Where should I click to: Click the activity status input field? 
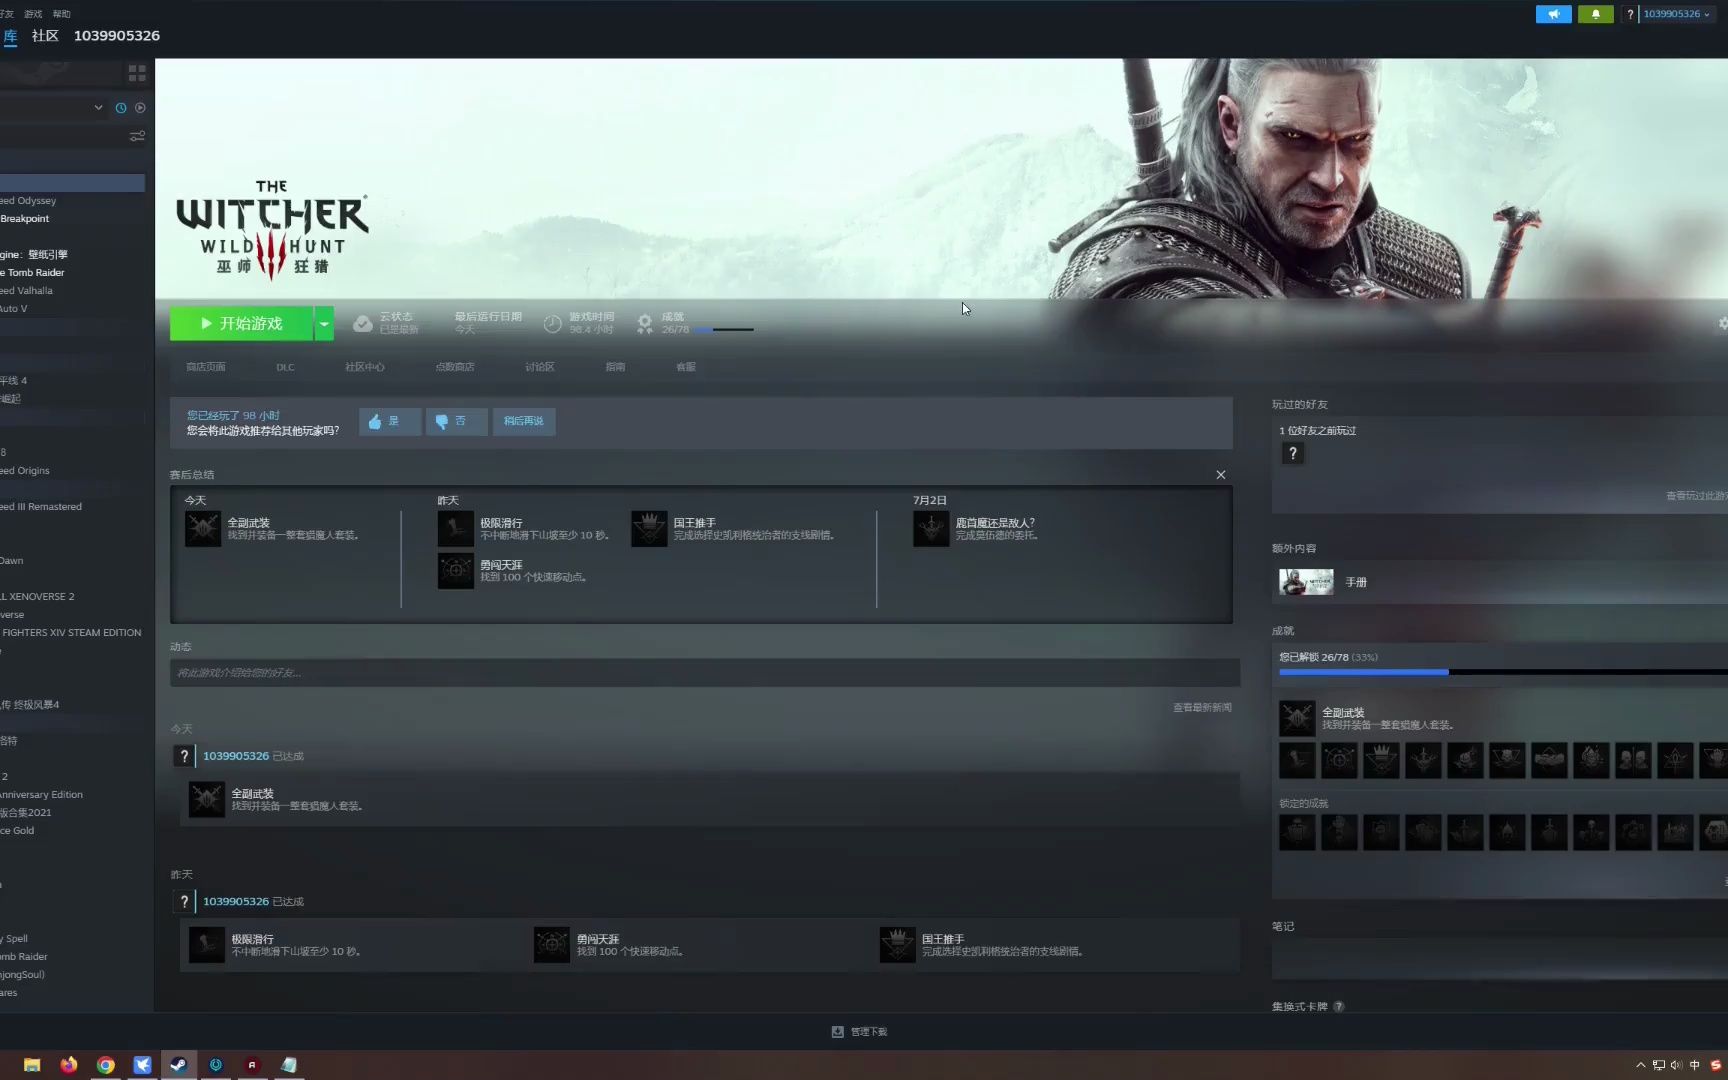coord(705,673)
